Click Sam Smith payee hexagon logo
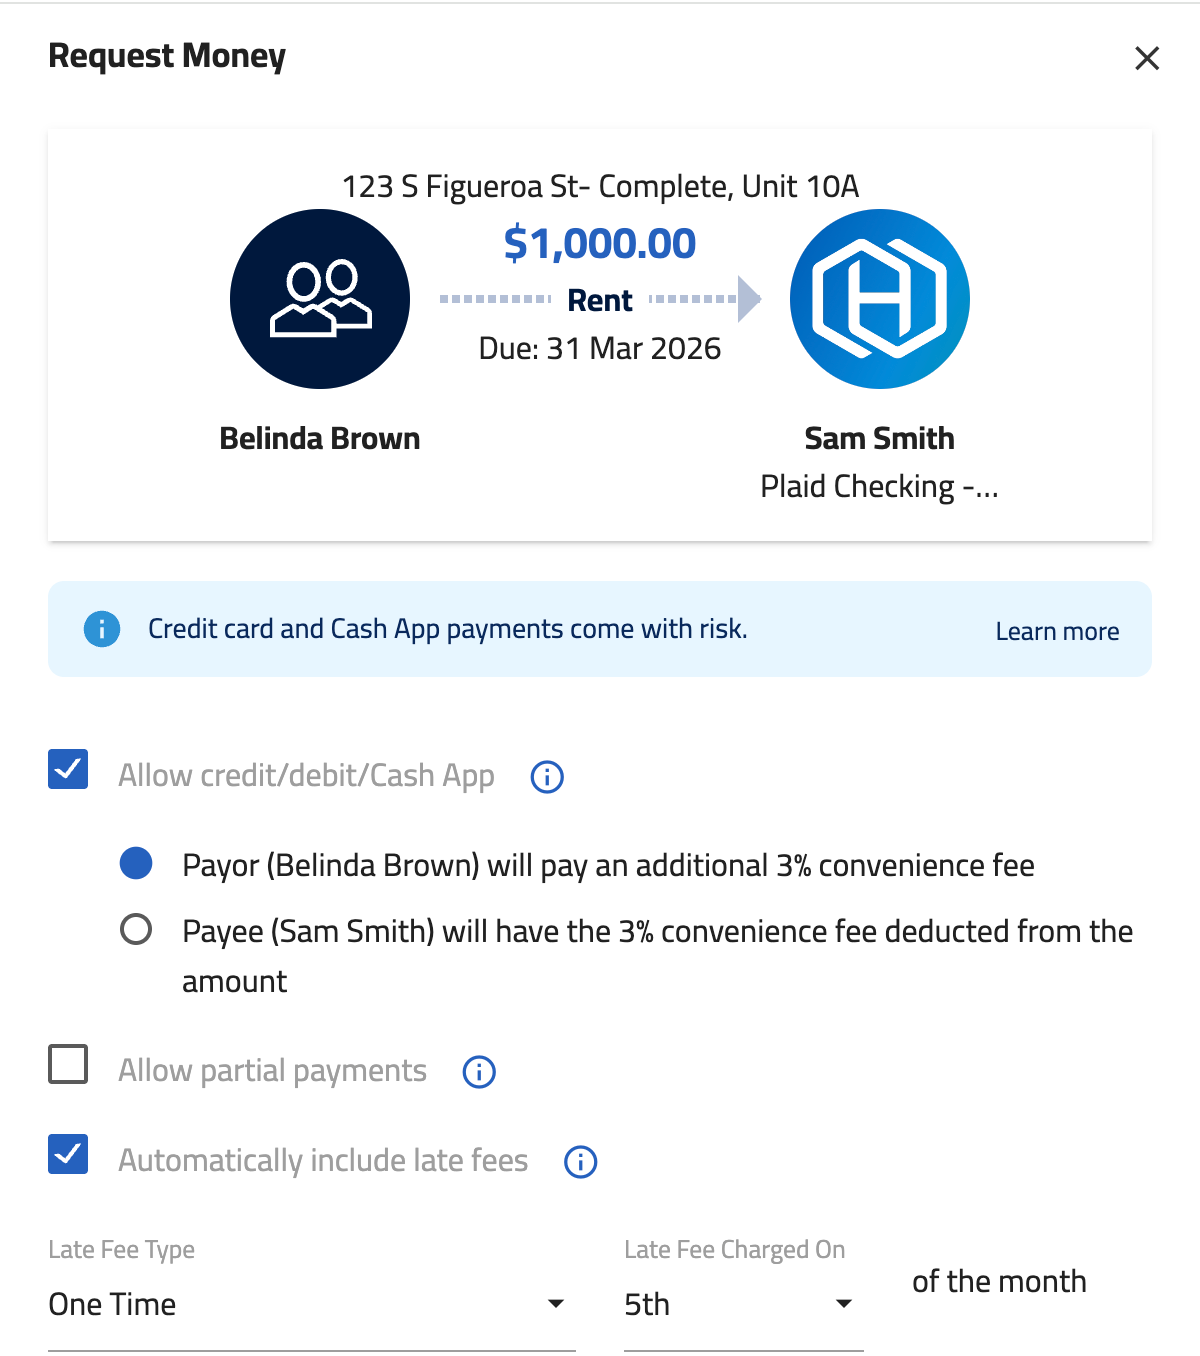Screen dimensions: 1200x1356 coord(880,299)
